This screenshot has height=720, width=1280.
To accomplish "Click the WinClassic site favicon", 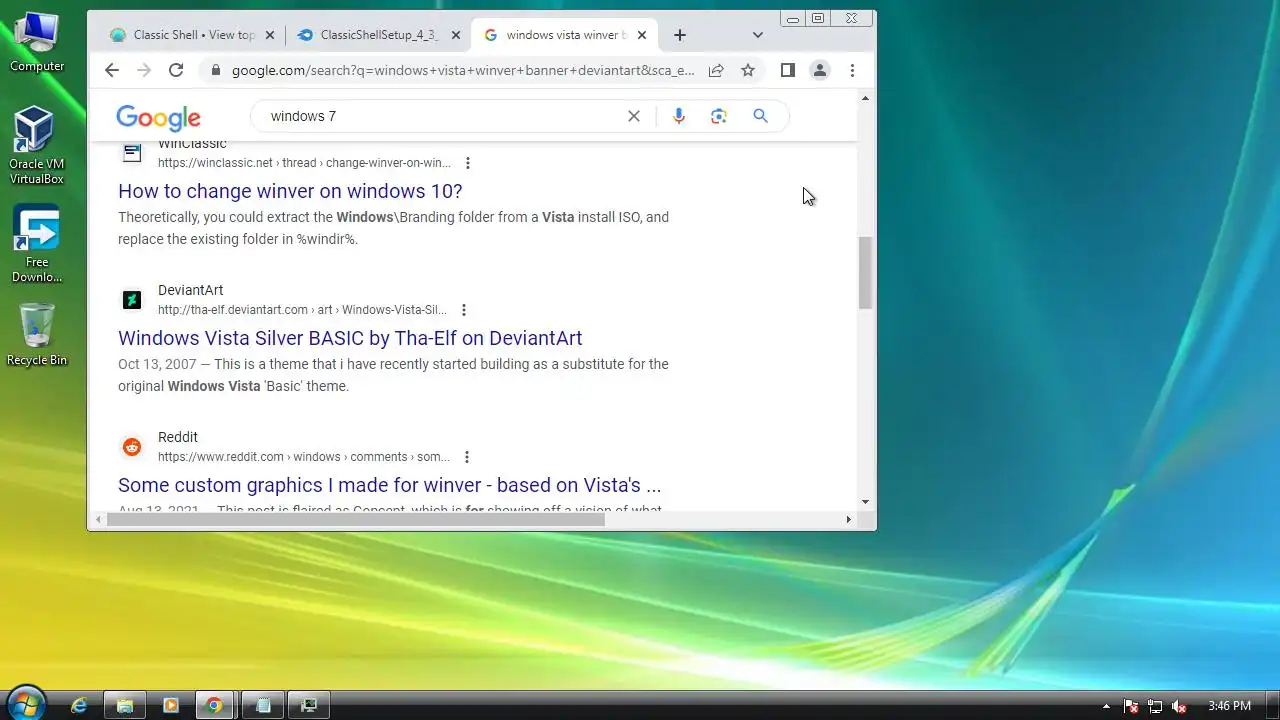I will (x=132, y=153).
